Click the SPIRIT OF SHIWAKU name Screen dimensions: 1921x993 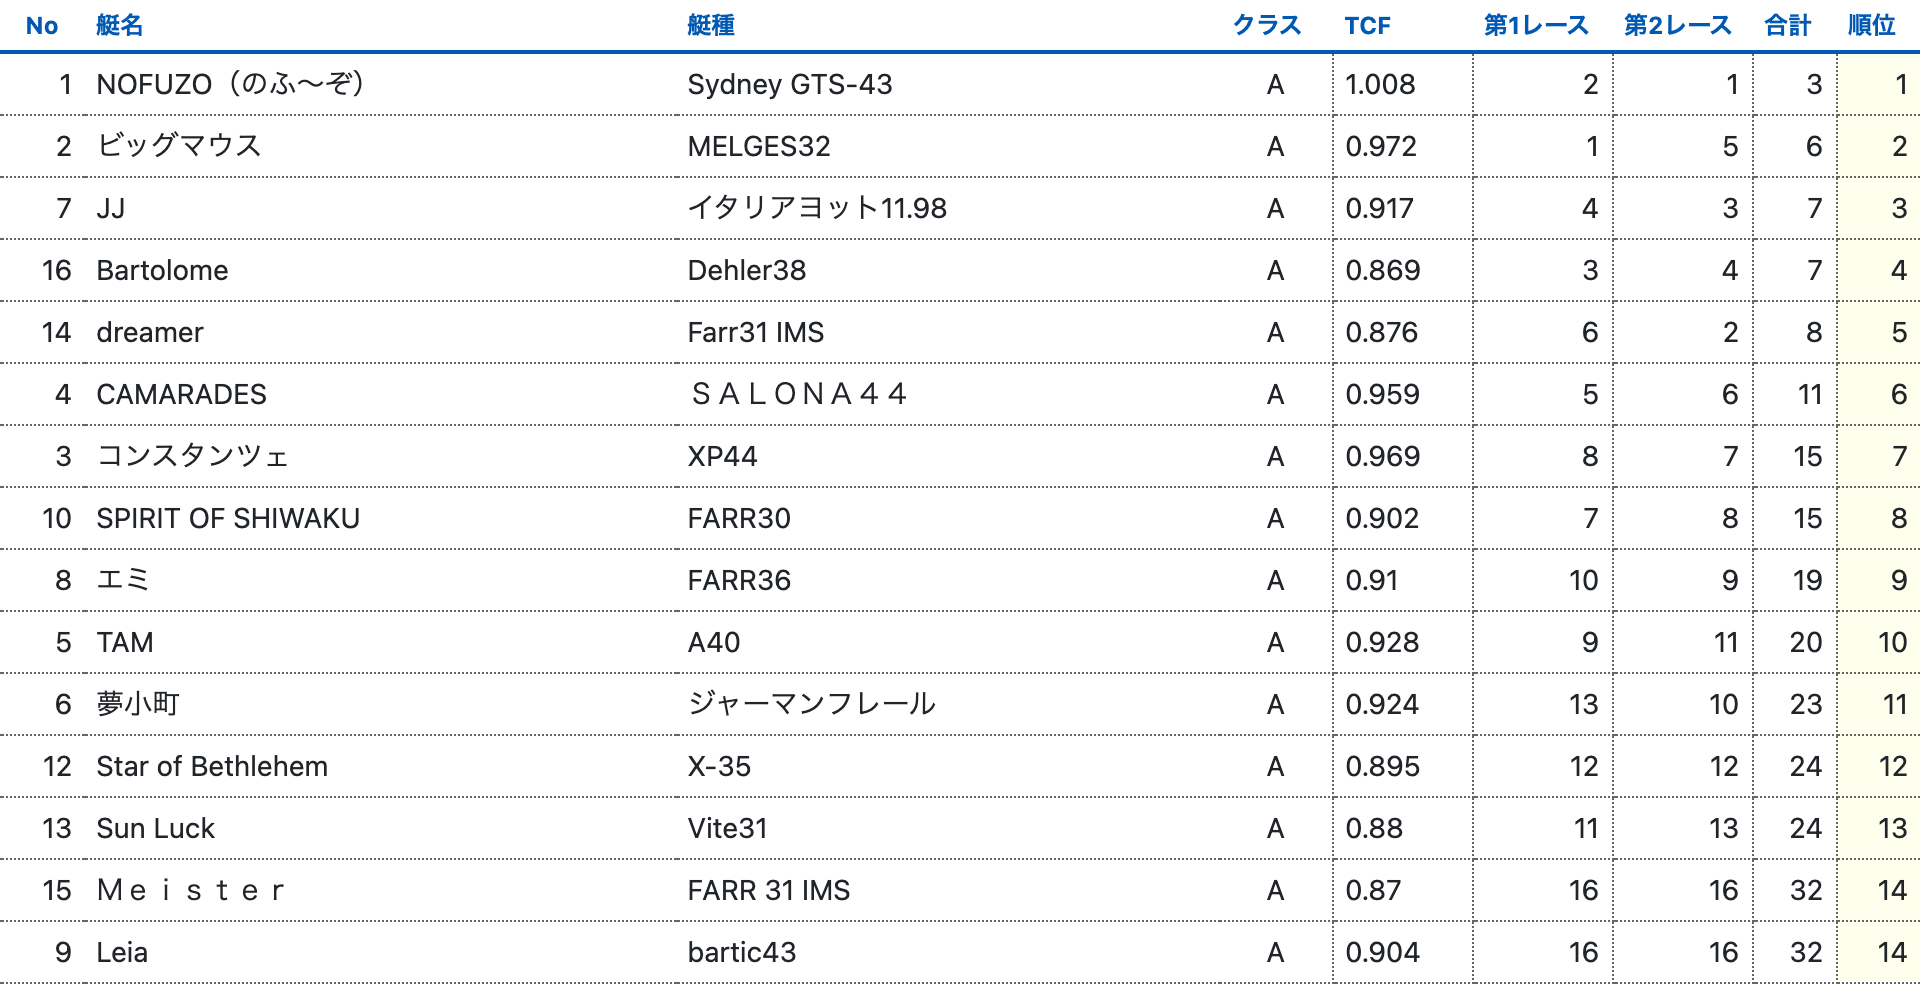click(228, 518)
